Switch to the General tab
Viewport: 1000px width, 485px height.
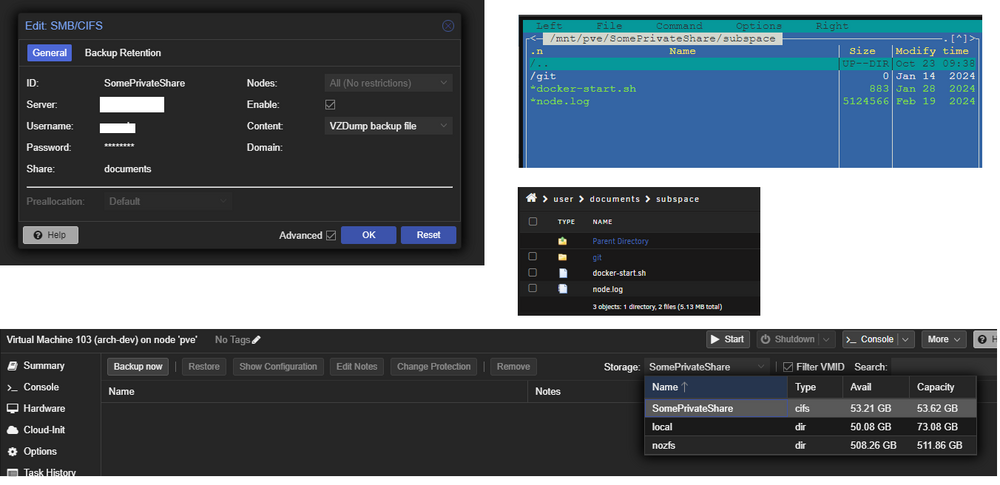pyautogui.click(x=50, y=53)
